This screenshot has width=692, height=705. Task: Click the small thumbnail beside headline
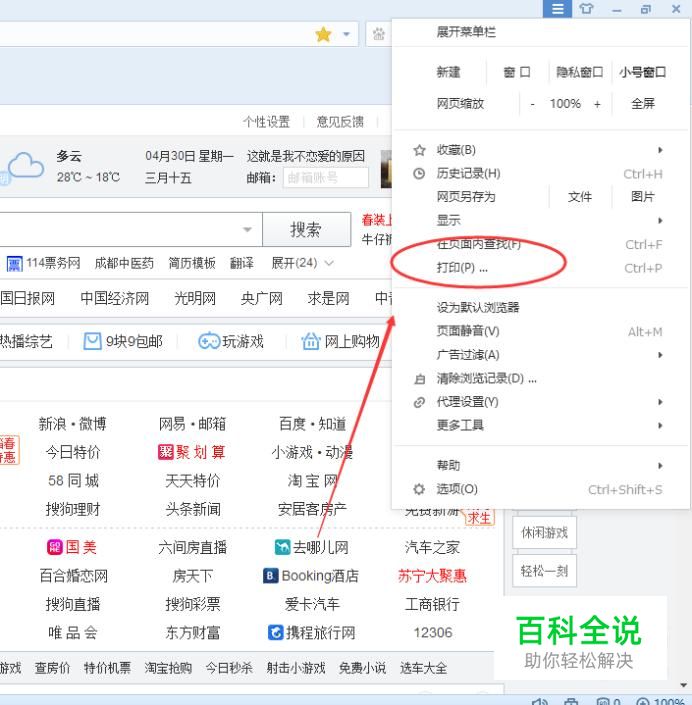(x=386, y=169)
